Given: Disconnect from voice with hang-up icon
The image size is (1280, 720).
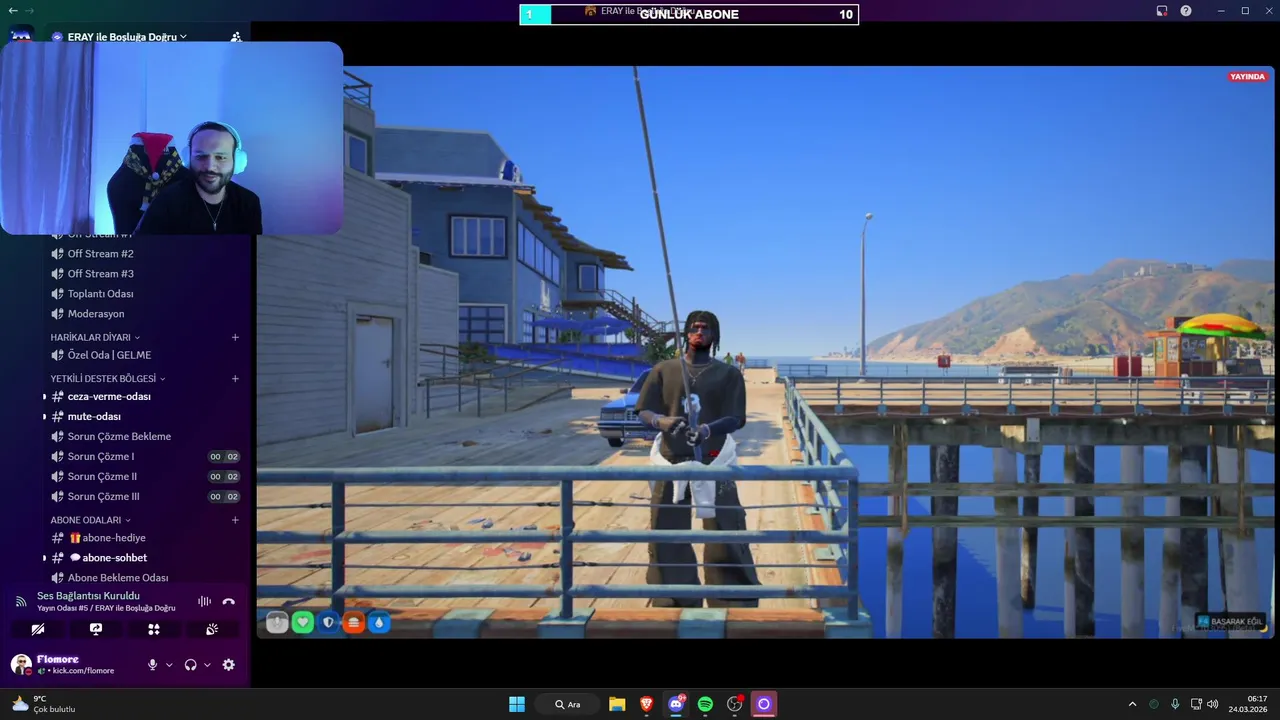Looking at the screenshot, I should [228, 601].
